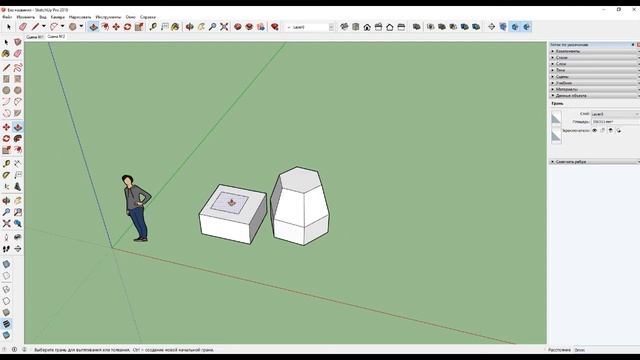Click front face material swatch in Entity Info
The width and height of the screenshot is (640, 360).
(556, 119)
